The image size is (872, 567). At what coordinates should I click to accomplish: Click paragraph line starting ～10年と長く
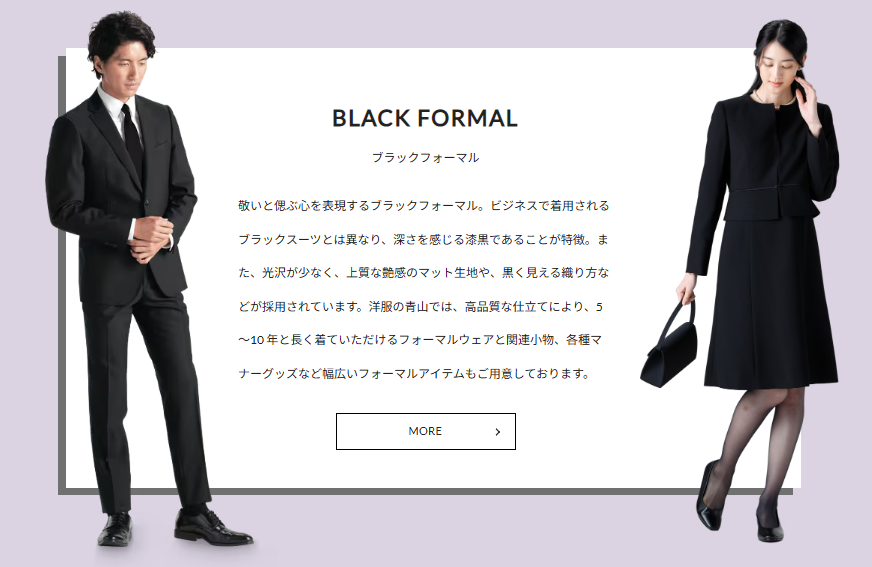click(420, 340)
